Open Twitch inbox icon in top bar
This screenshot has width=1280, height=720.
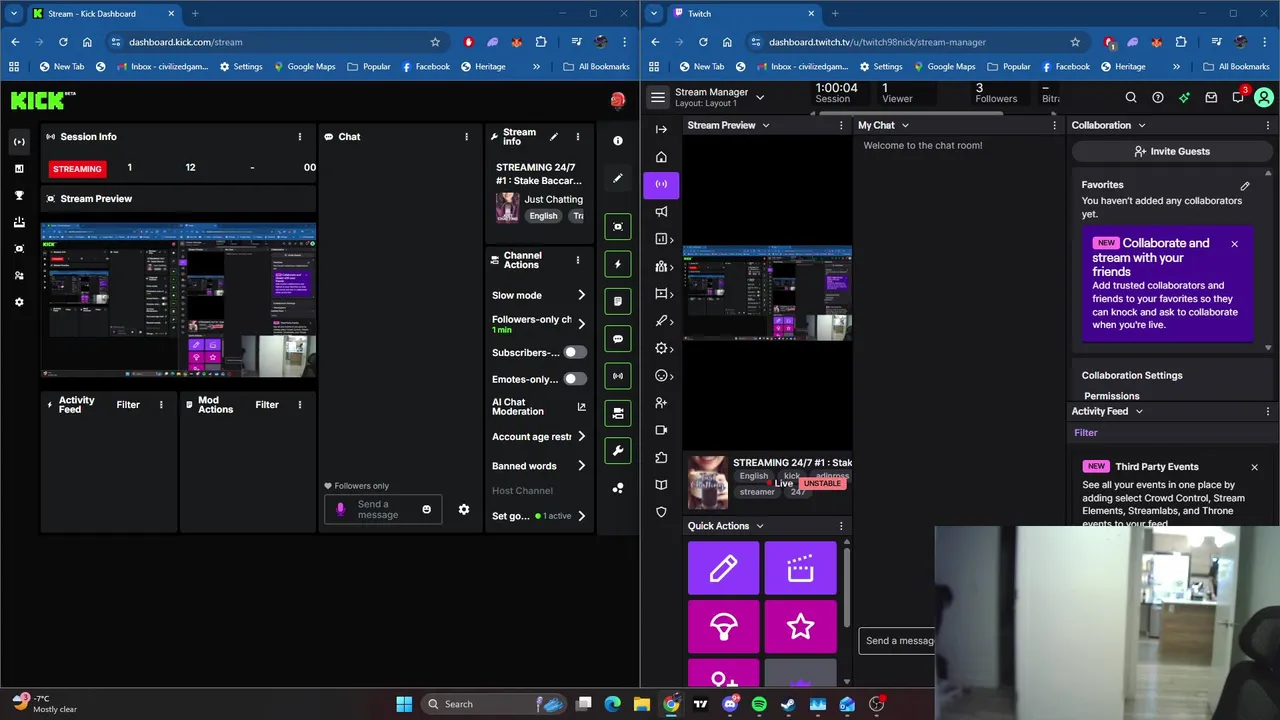(1211, 97)
